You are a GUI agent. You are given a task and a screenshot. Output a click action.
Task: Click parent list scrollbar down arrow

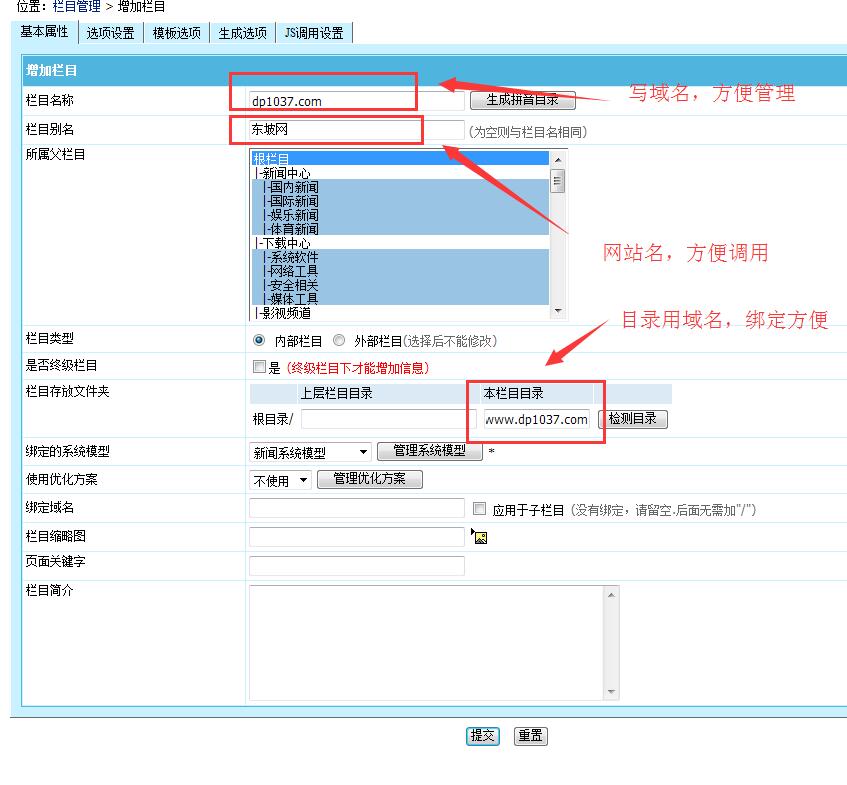[x=558, y=311]
